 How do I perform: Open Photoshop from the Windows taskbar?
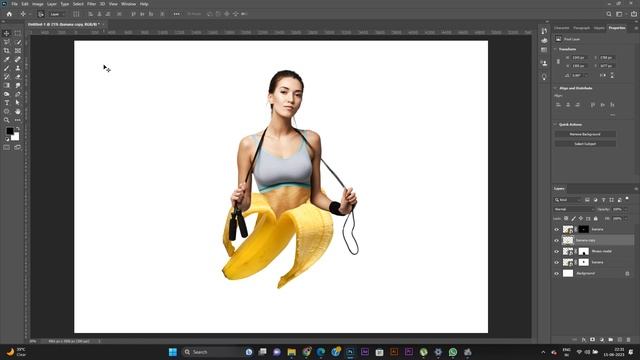coord(350,352)
